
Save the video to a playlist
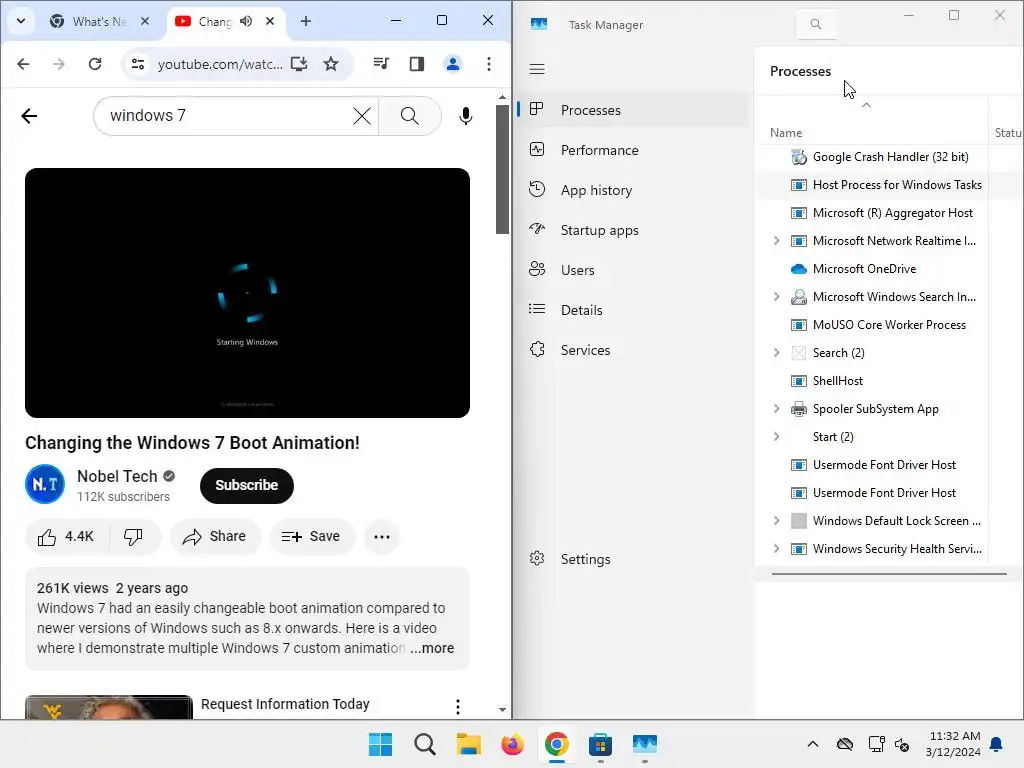[x=312, y=537]
